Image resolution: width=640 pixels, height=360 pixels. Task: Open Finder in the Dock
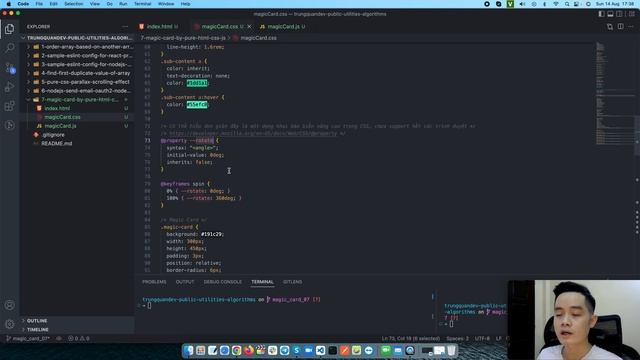pyautogui.click(x=188, y=350)
